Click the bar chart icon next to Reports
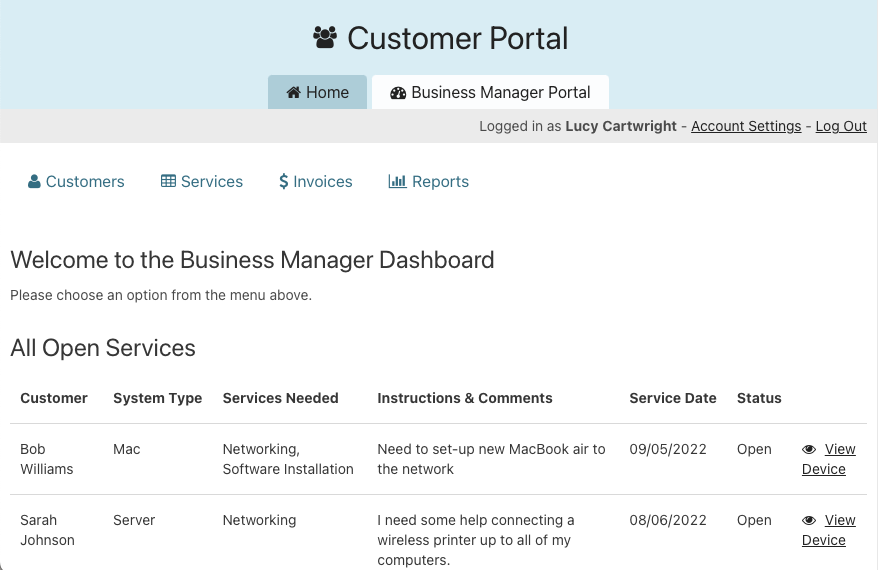Image resolution: width=878 pixels, height=570 pixels. [397, 182]
